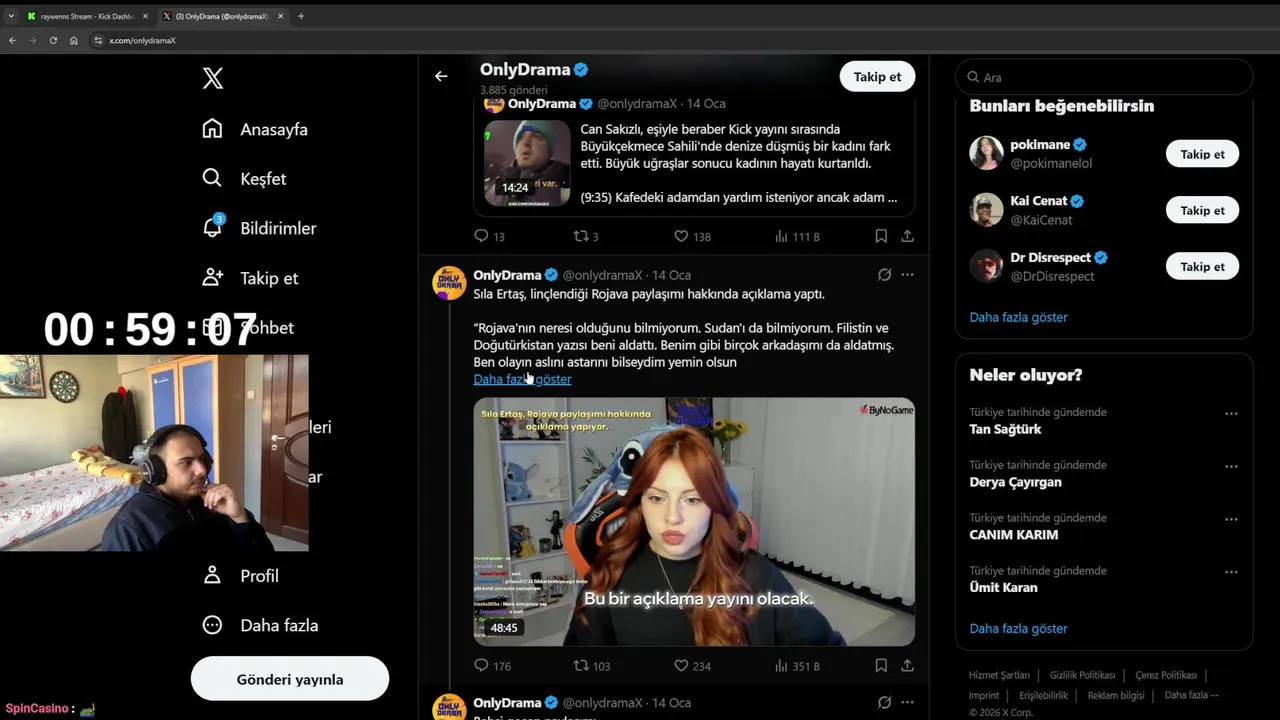Play the 14:24 Can Sakızlı video thumbnail

coord(527,163)
